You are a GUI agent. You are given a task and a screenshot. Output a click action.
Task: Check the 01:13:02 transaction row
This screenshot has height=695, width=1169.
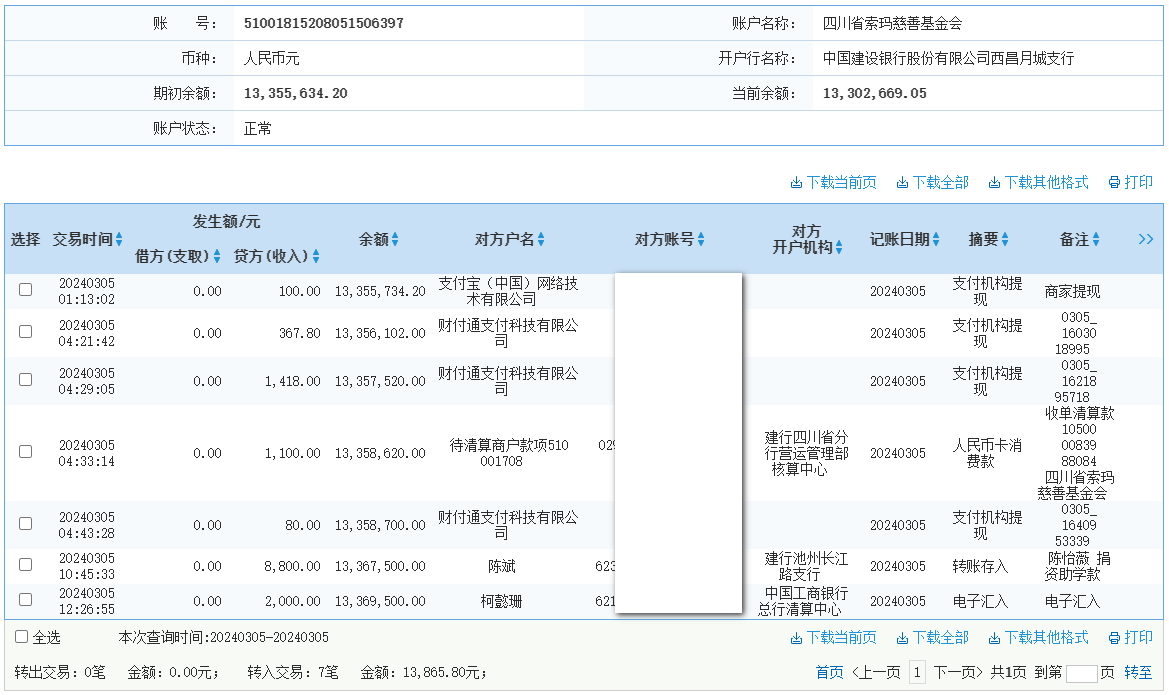click(25, 289)
